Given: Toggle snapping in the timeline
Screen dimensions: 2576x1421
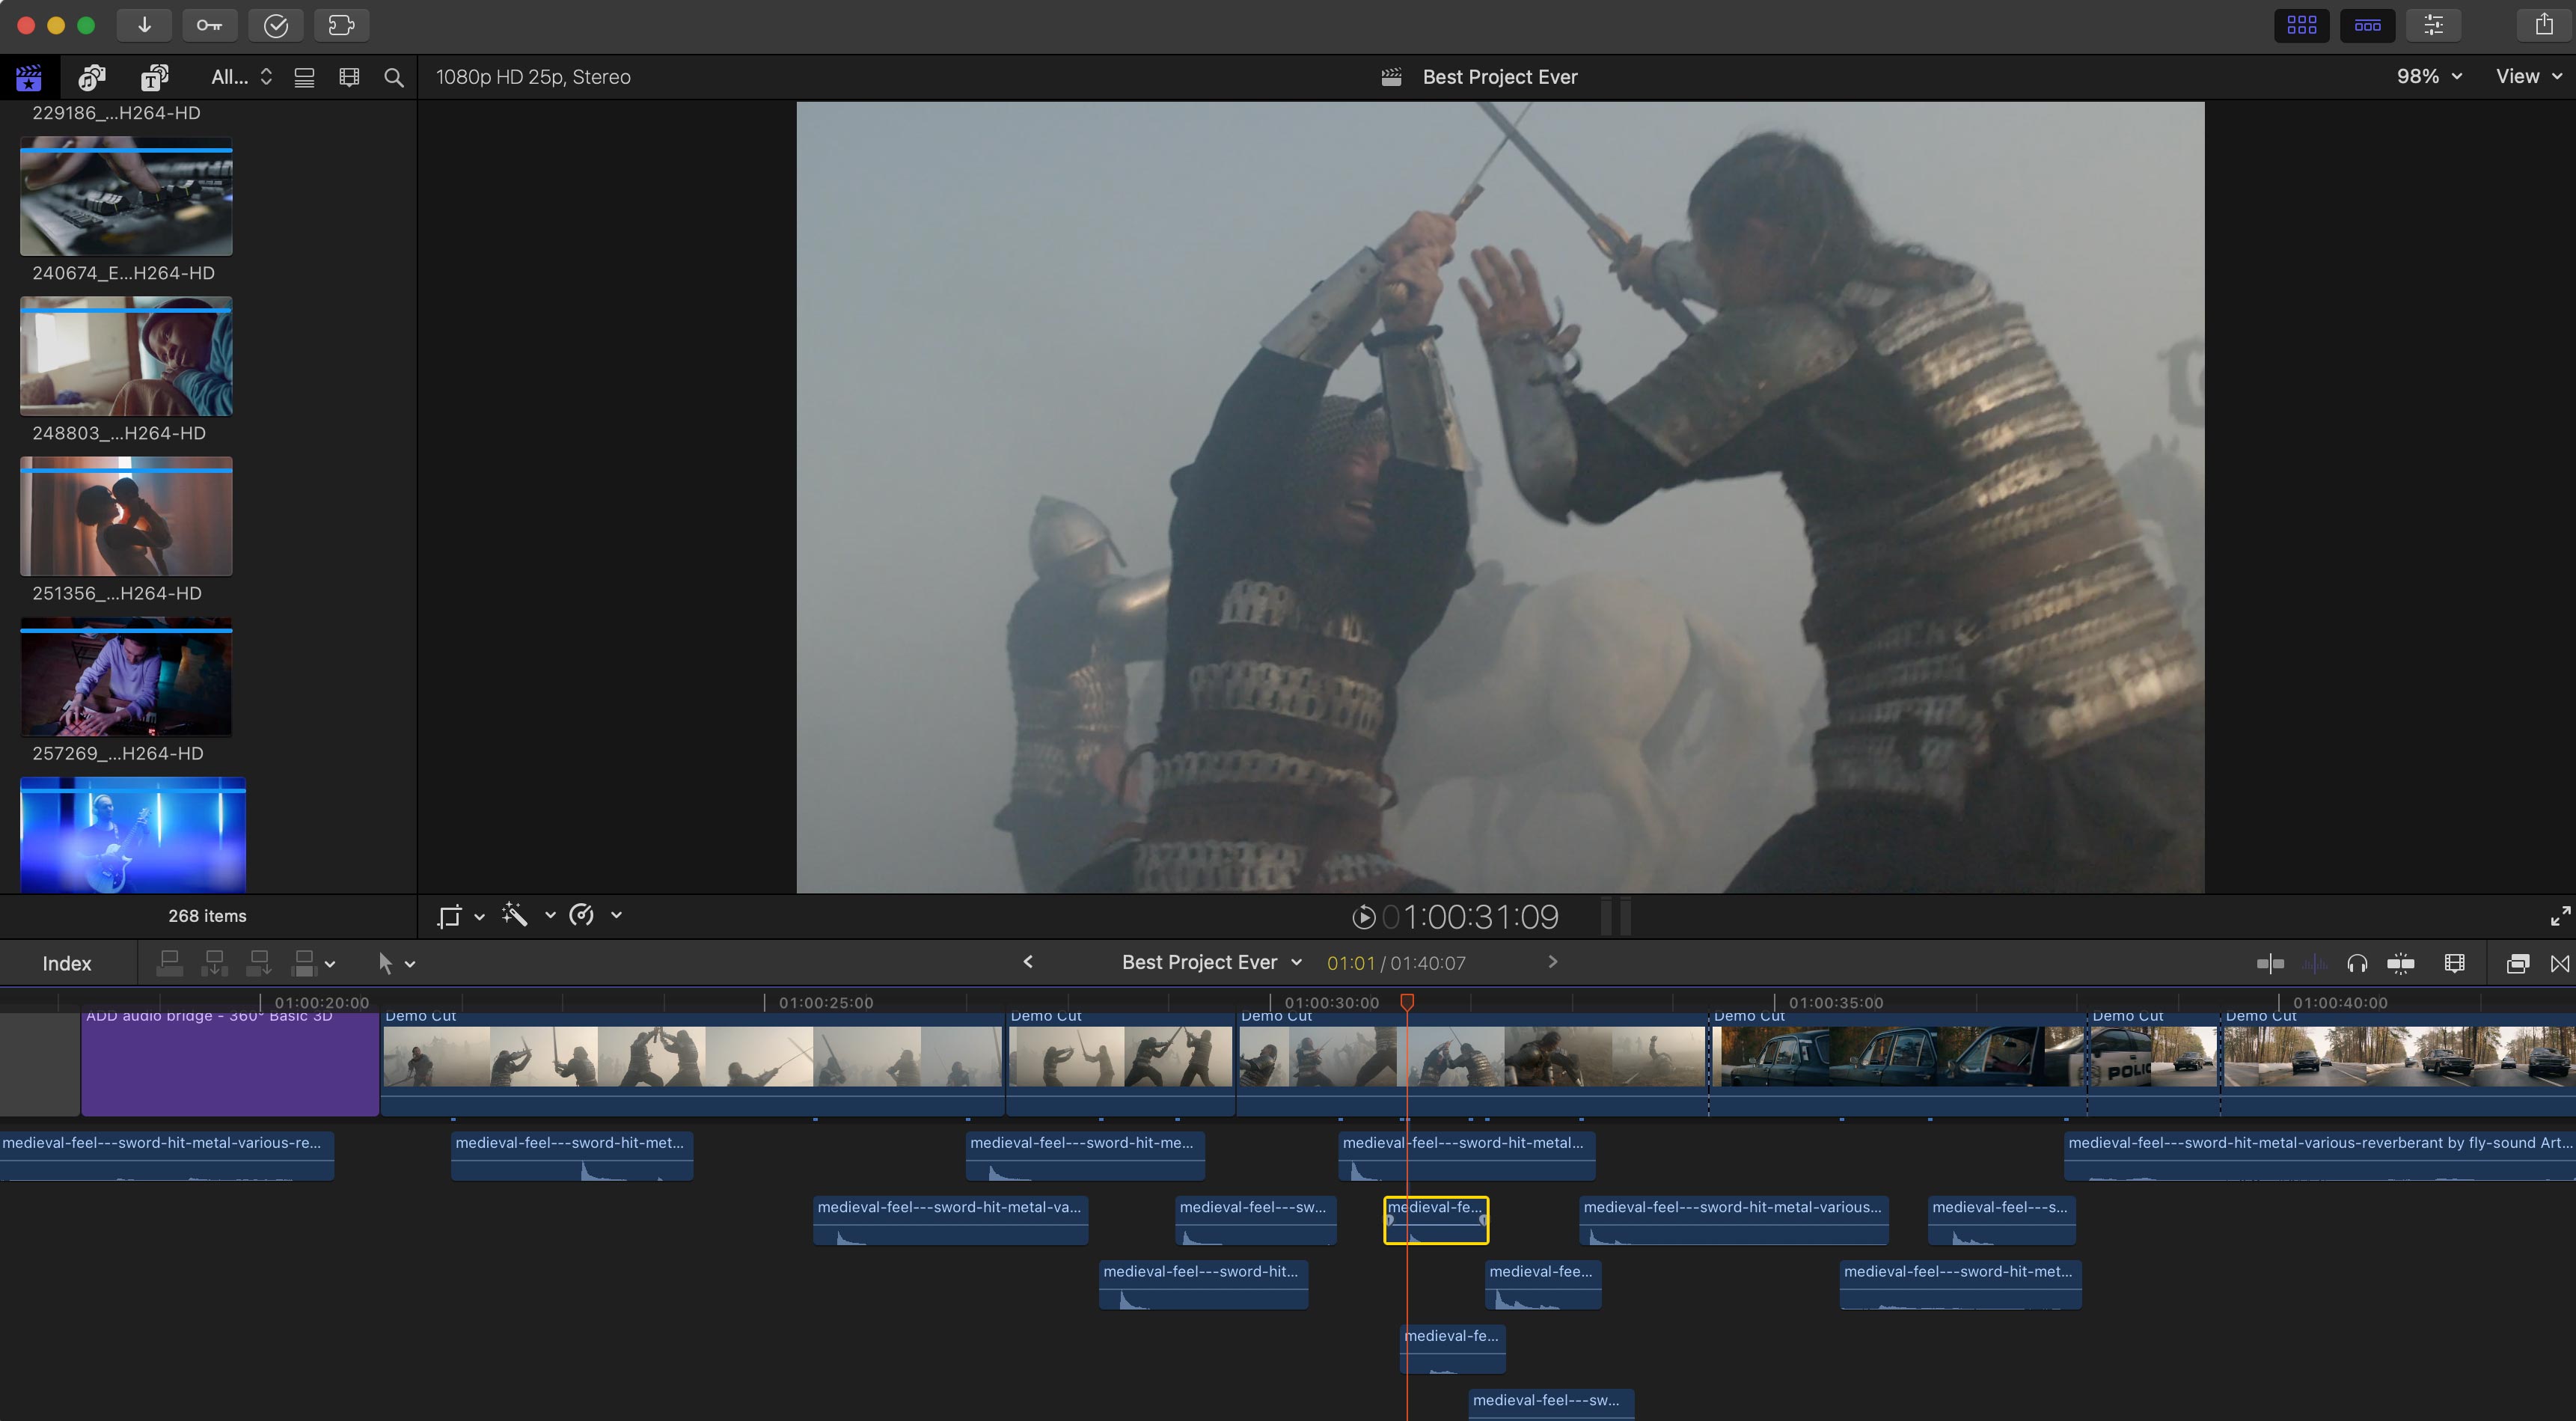Looking at the screenshot, I should click(2400, 964).
